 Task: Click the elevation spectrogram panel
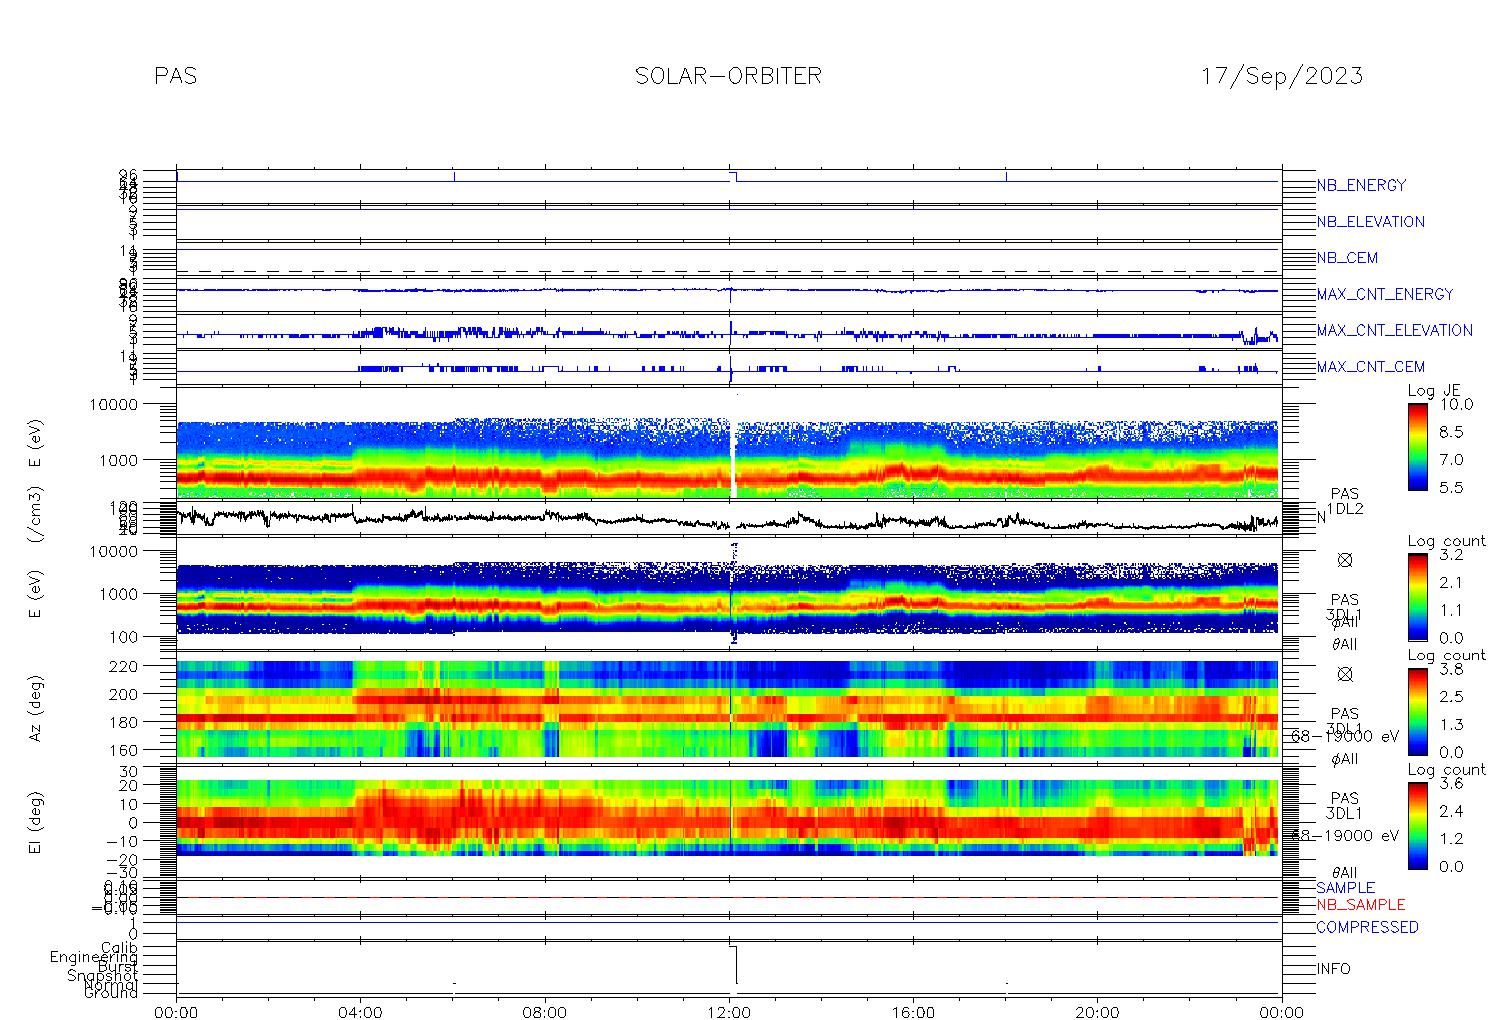pos(729,818)
